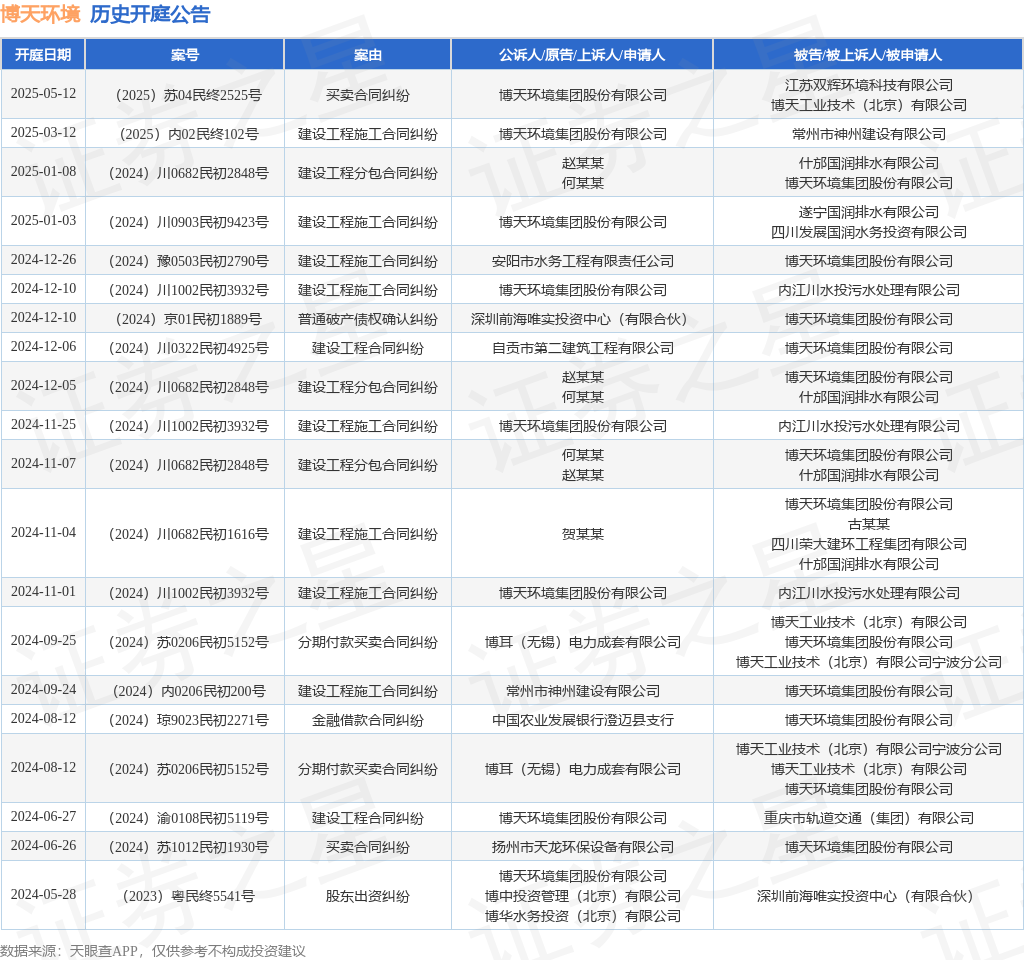Select date cell 2024-12-26
The image size is (1024, 960).
click(43, 259)
